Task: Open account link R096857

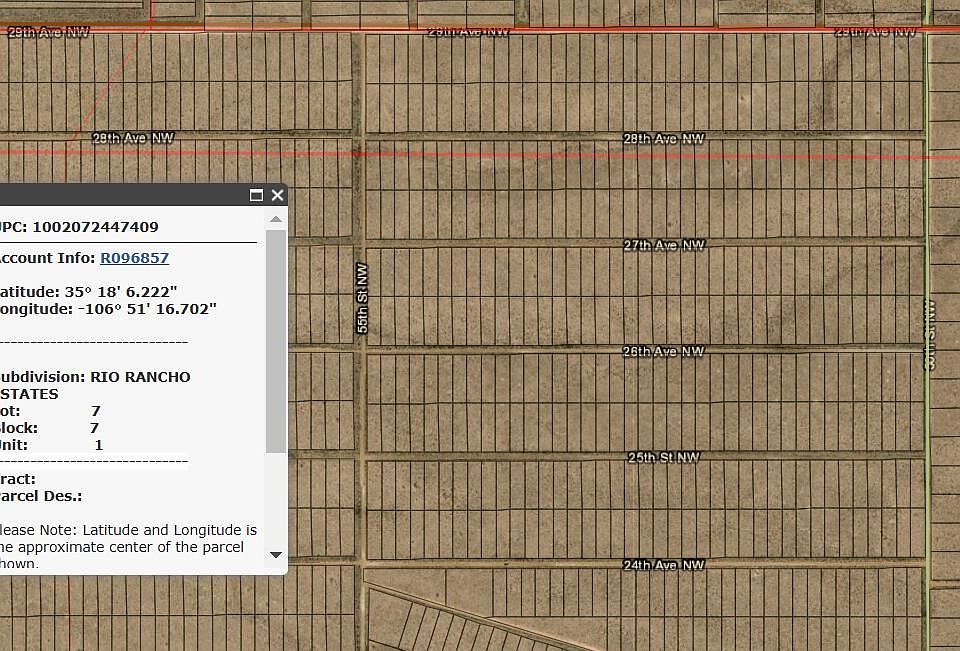Action: [135, 258]
